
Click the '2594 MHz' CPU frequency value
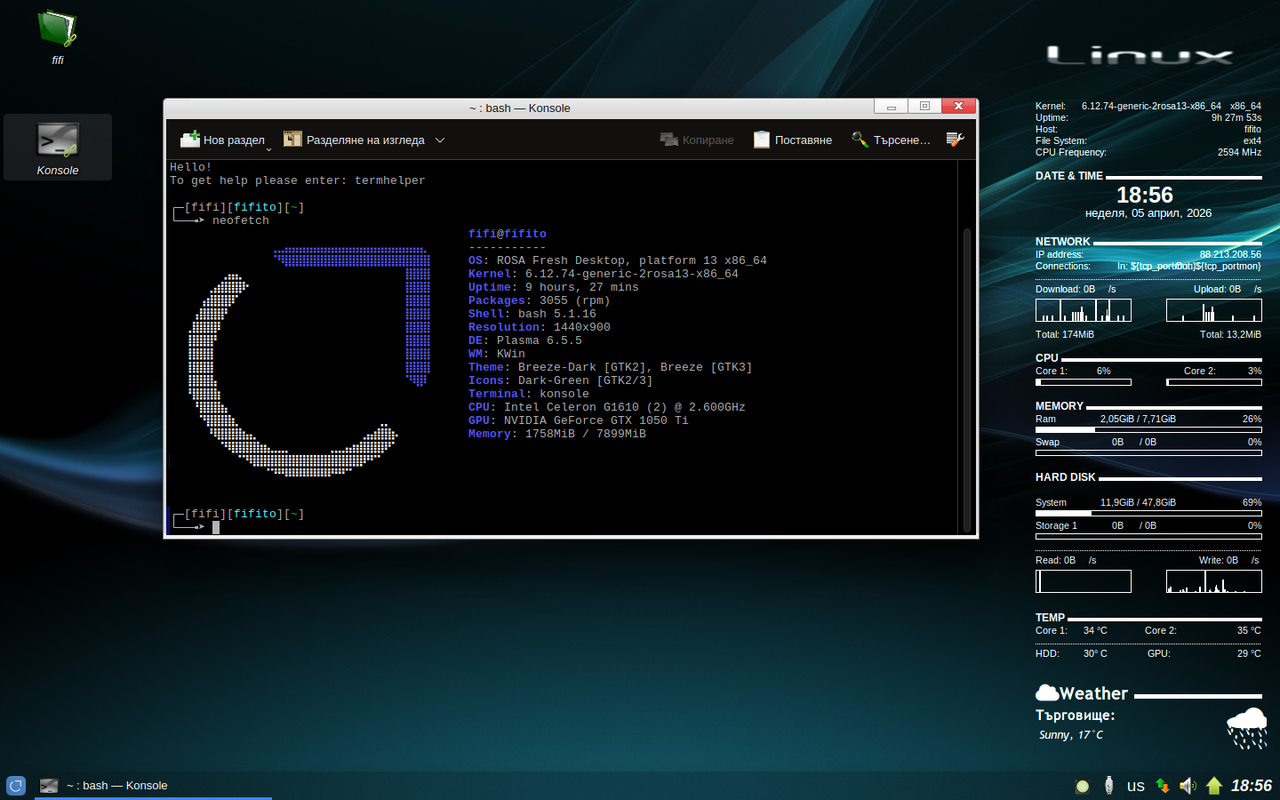[1239, 153]
